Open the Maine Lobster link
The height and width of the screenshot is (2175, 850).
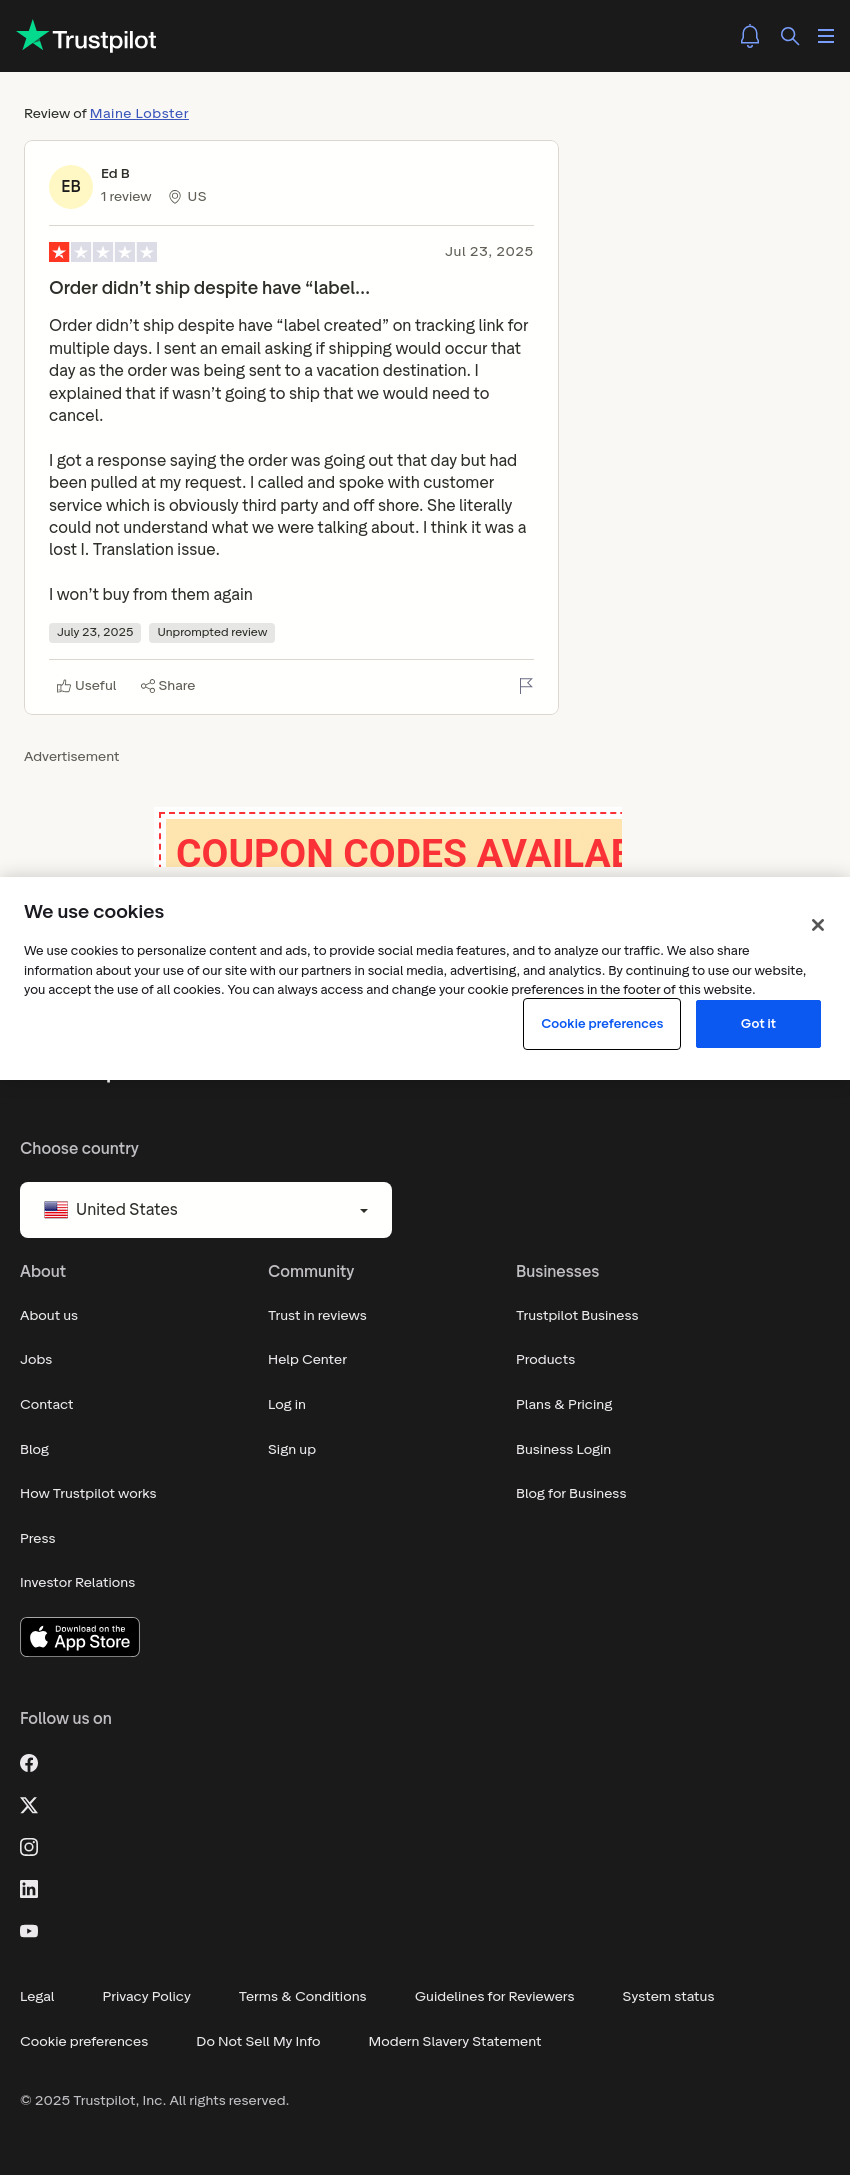click(x=139, y=113)
